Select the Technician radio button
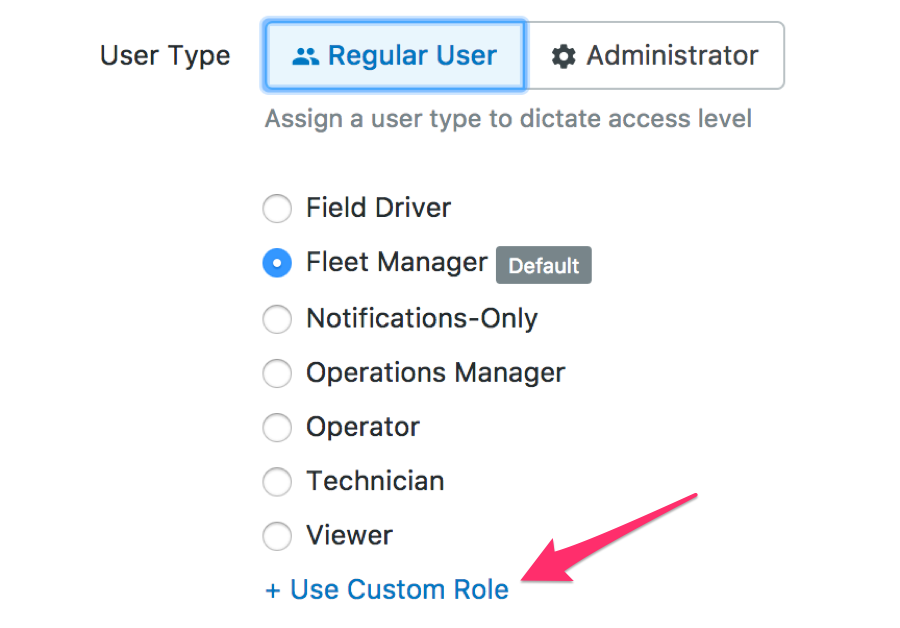This screenshot has width=900, height=628. pos(277,481)
